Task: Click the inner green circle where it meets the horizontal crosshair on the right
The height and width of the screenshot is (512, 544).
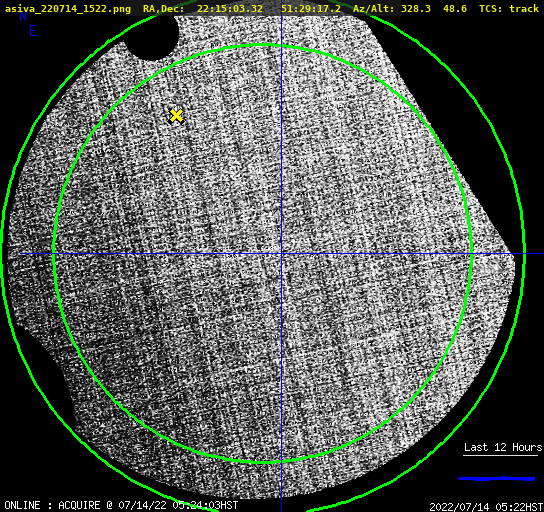Action: (472, 254)
